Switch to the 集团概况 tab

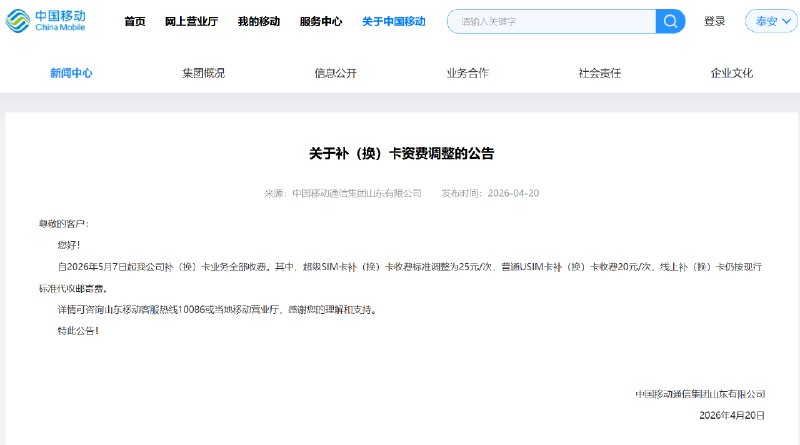(204, 73)
